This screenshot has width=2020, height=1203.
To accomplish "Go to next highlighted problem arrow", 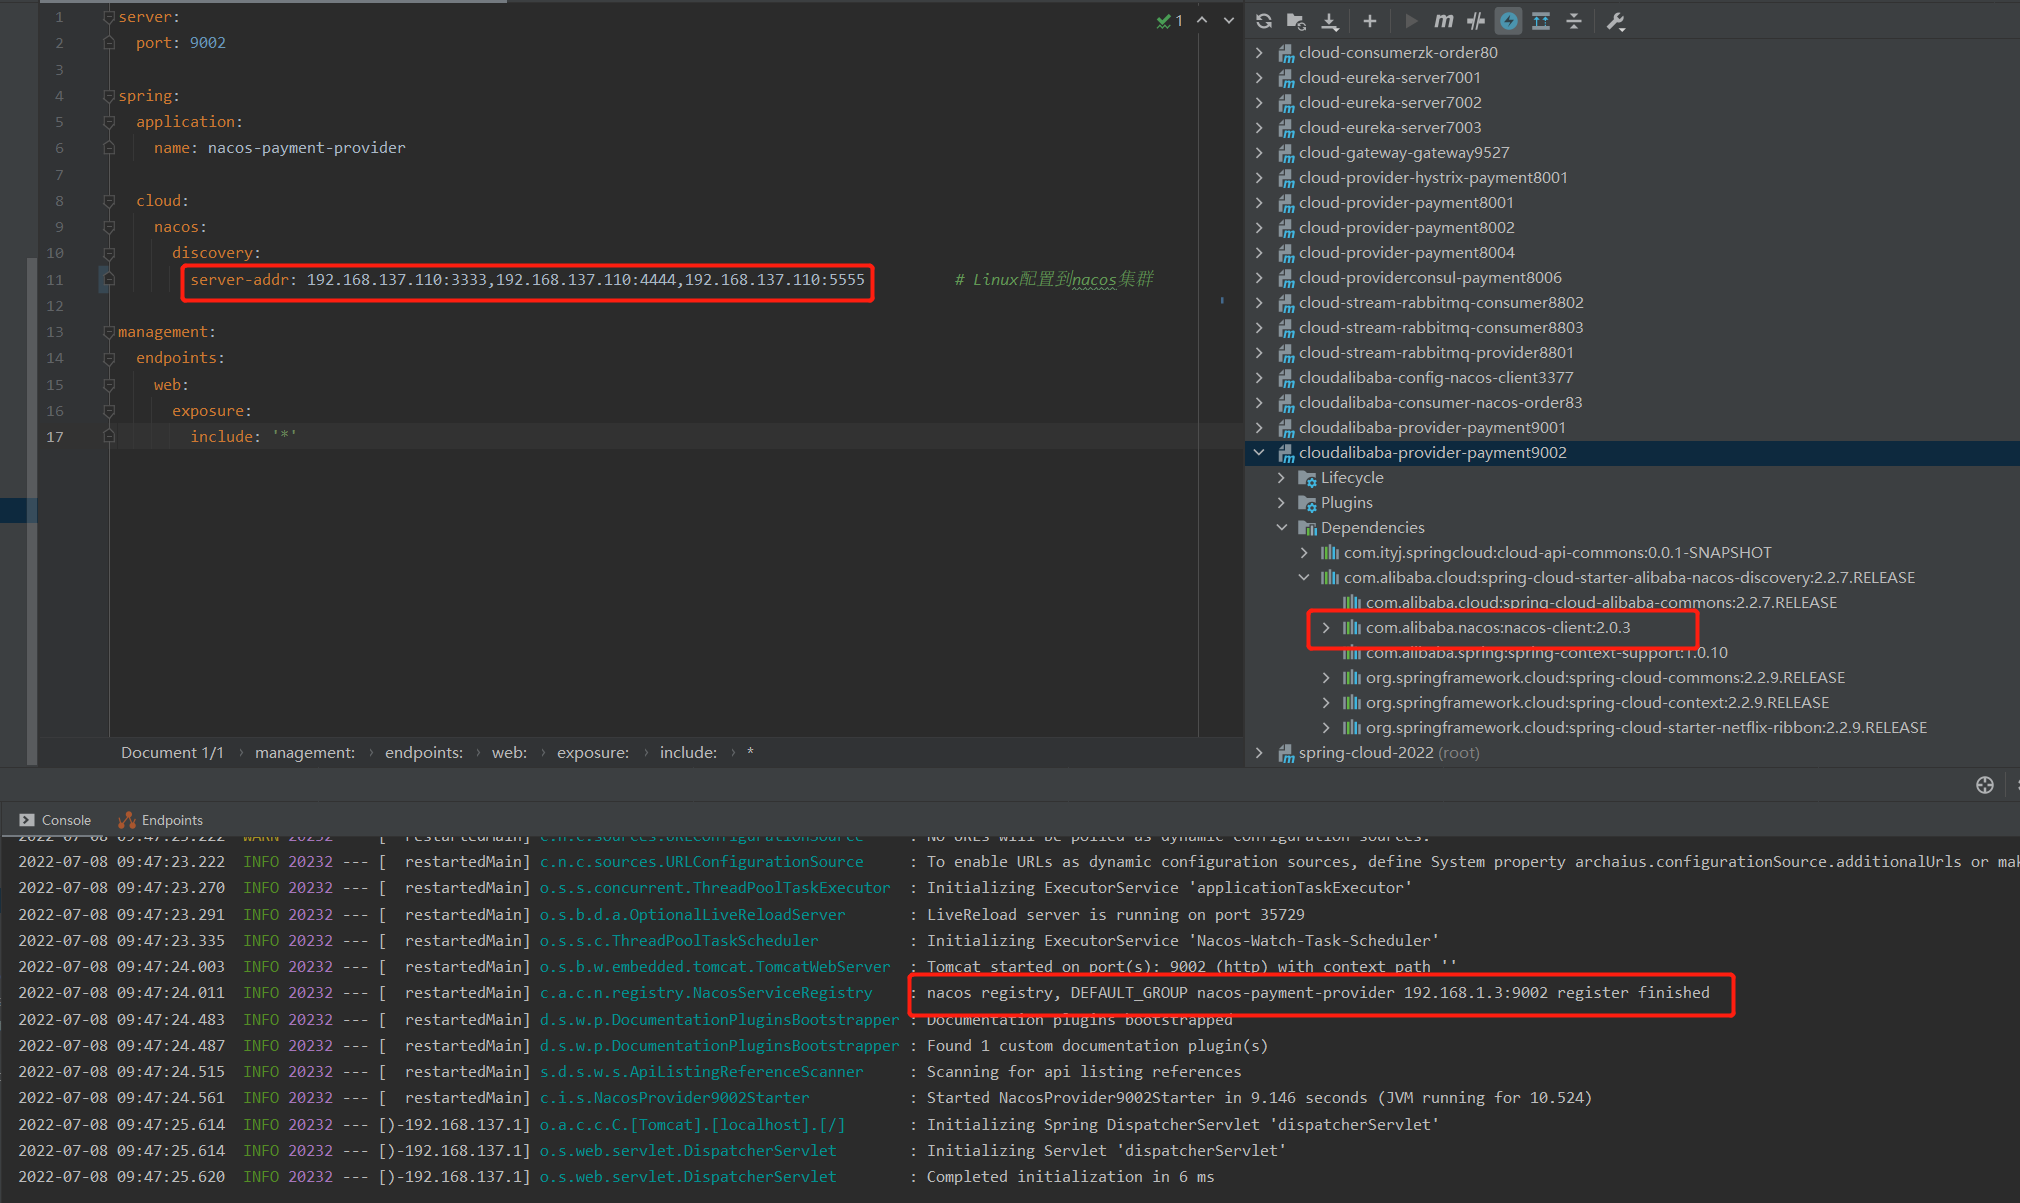I will pyautogui.click(x=1229, y=20).
